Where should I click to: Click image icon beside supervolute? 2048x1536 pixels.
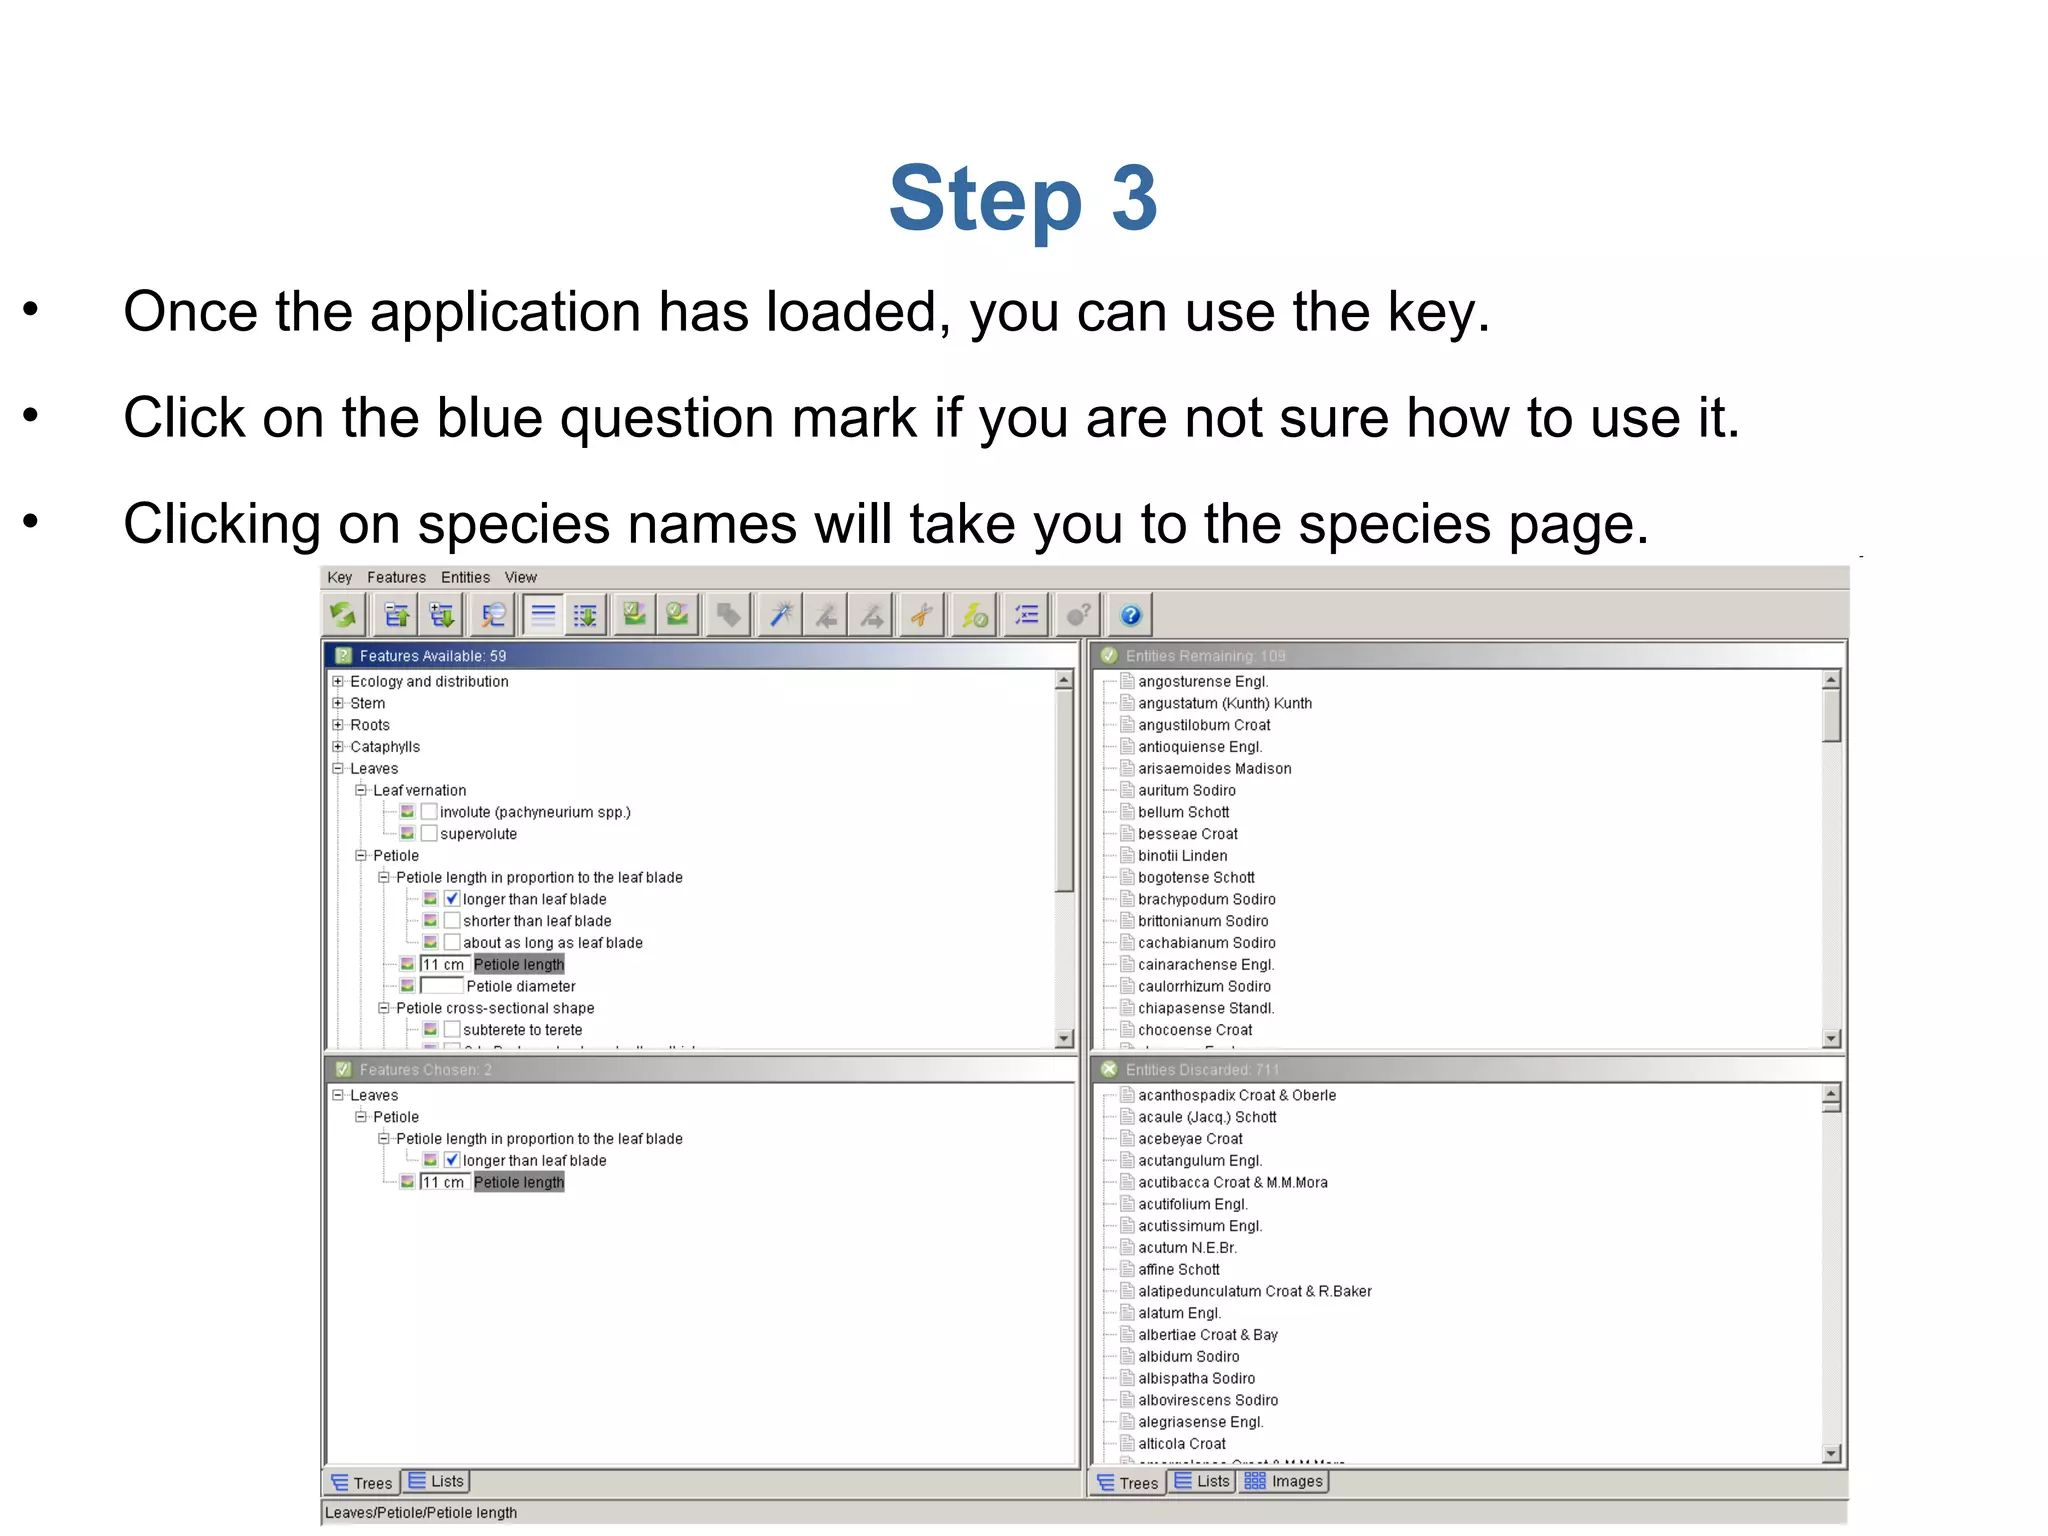click(407, 834)
